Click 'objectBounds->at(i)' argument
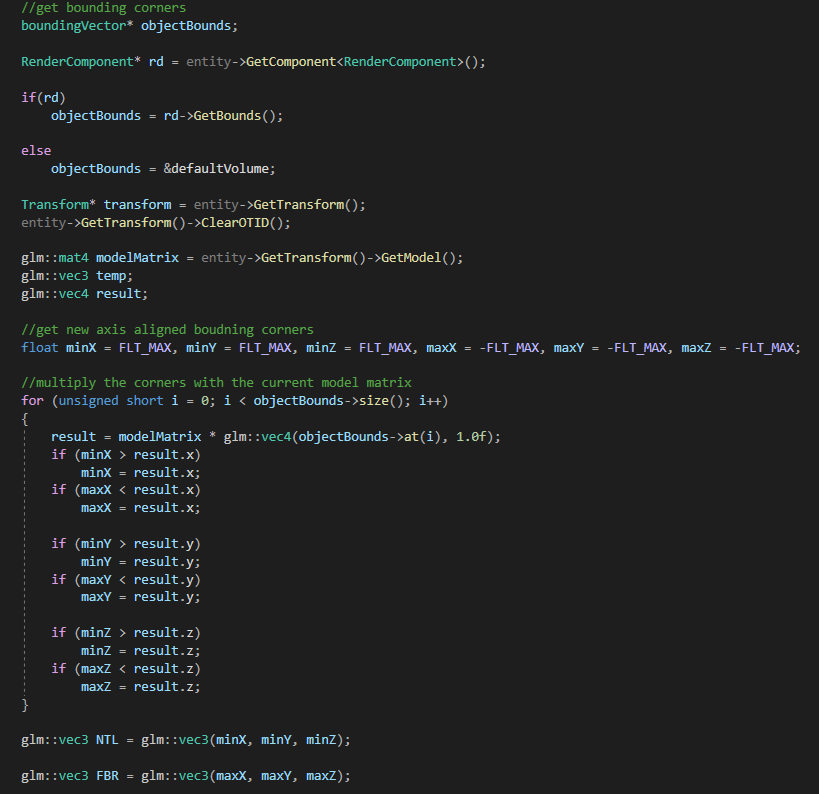 point(370,437)
